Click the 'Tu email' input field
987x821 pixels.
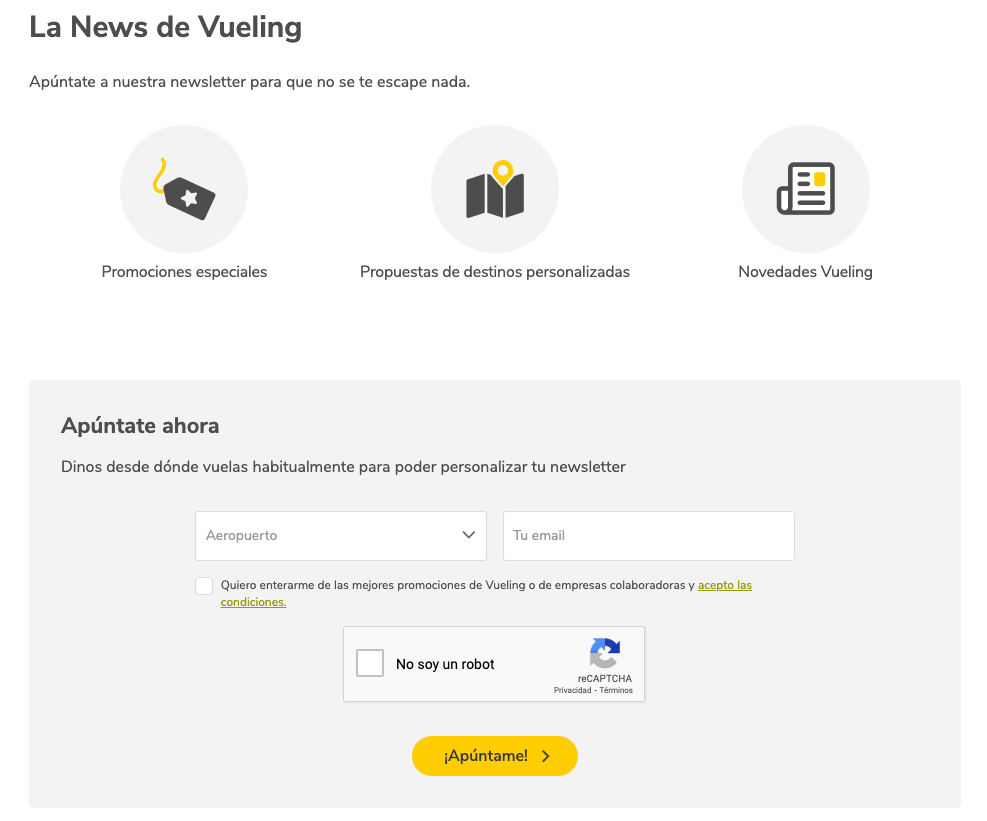[648, 536]
